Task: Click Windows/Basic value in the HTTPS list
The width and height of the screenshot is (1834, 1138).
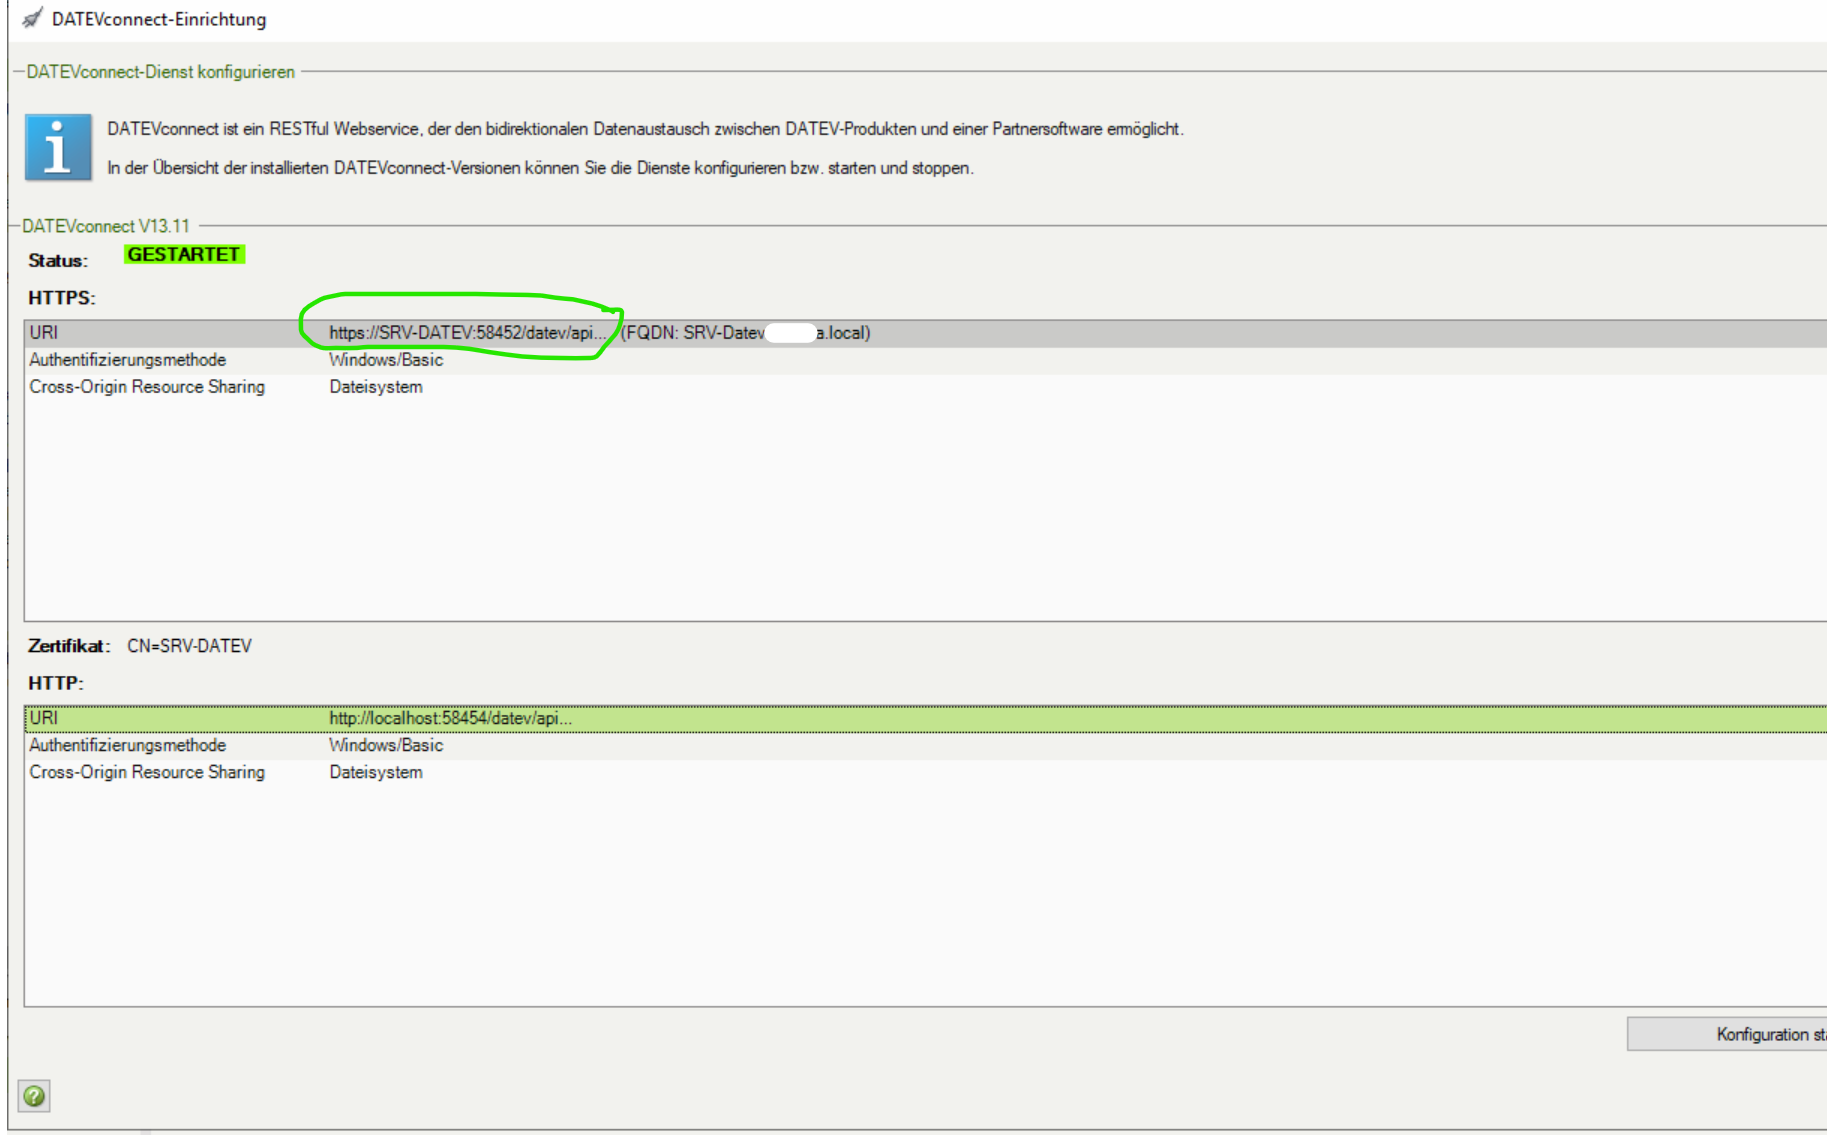Action: tap(386, 360)
